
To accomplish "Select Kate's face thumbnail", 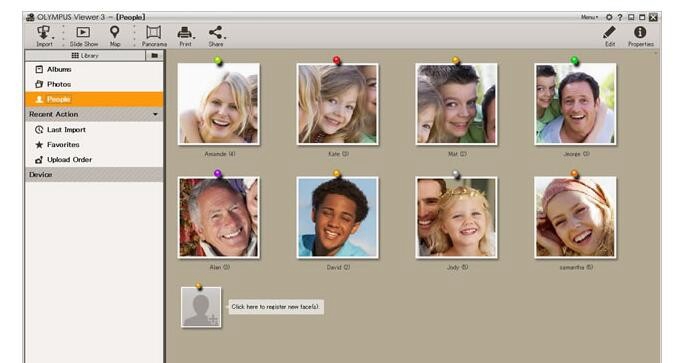I will (337, 104).
